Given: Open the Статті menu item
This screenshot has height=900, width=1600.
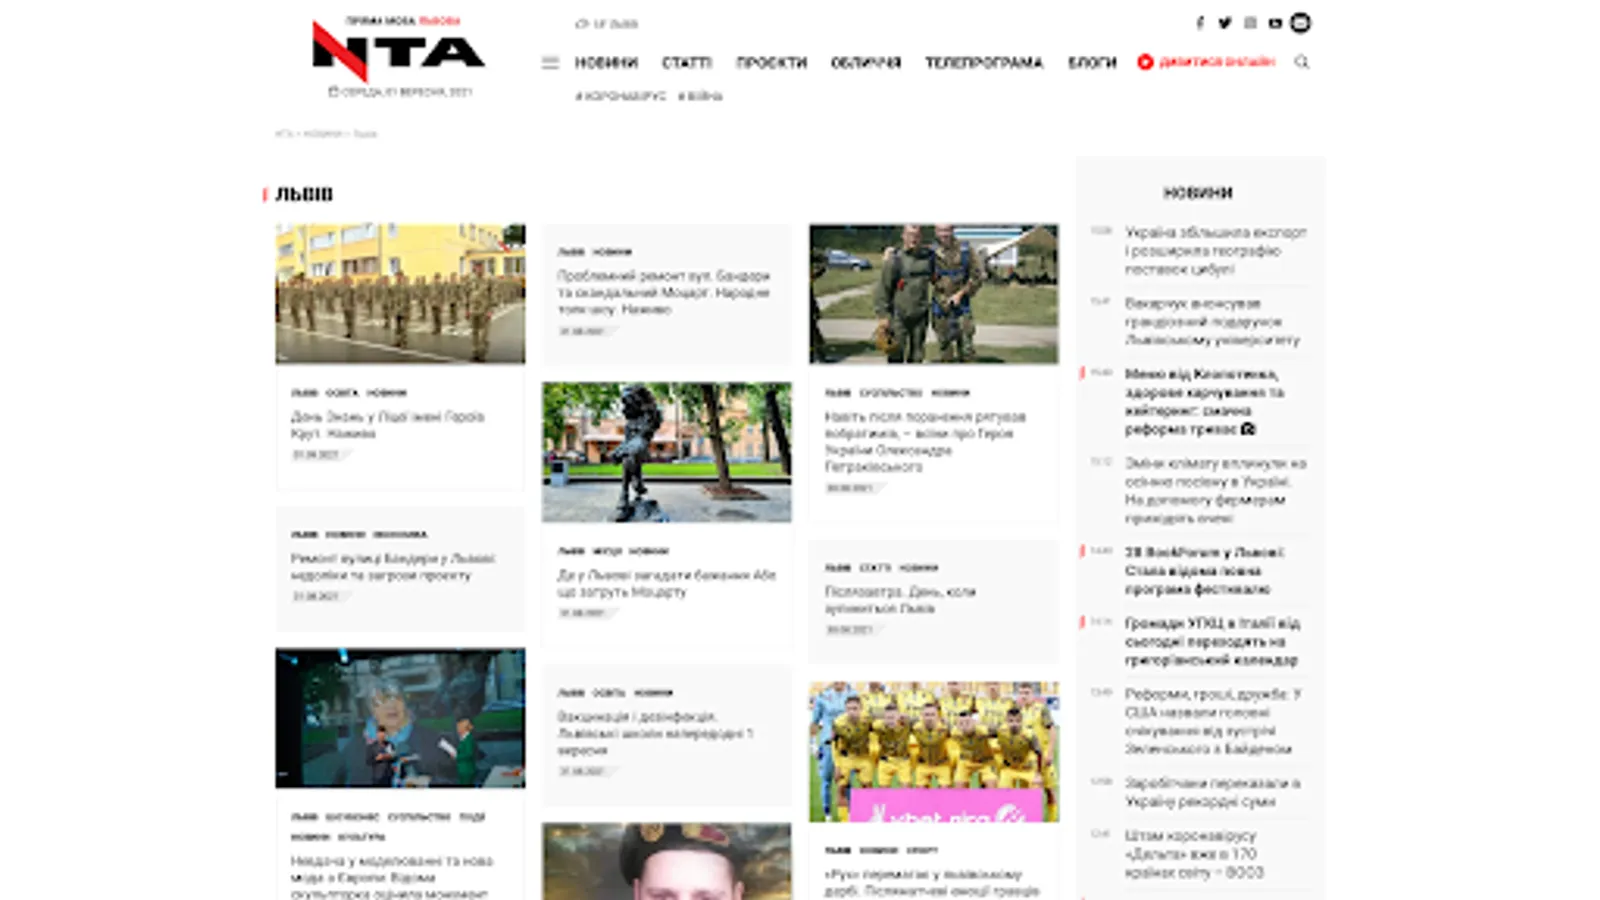Looking at the screenshot, I should coord(687,63).
